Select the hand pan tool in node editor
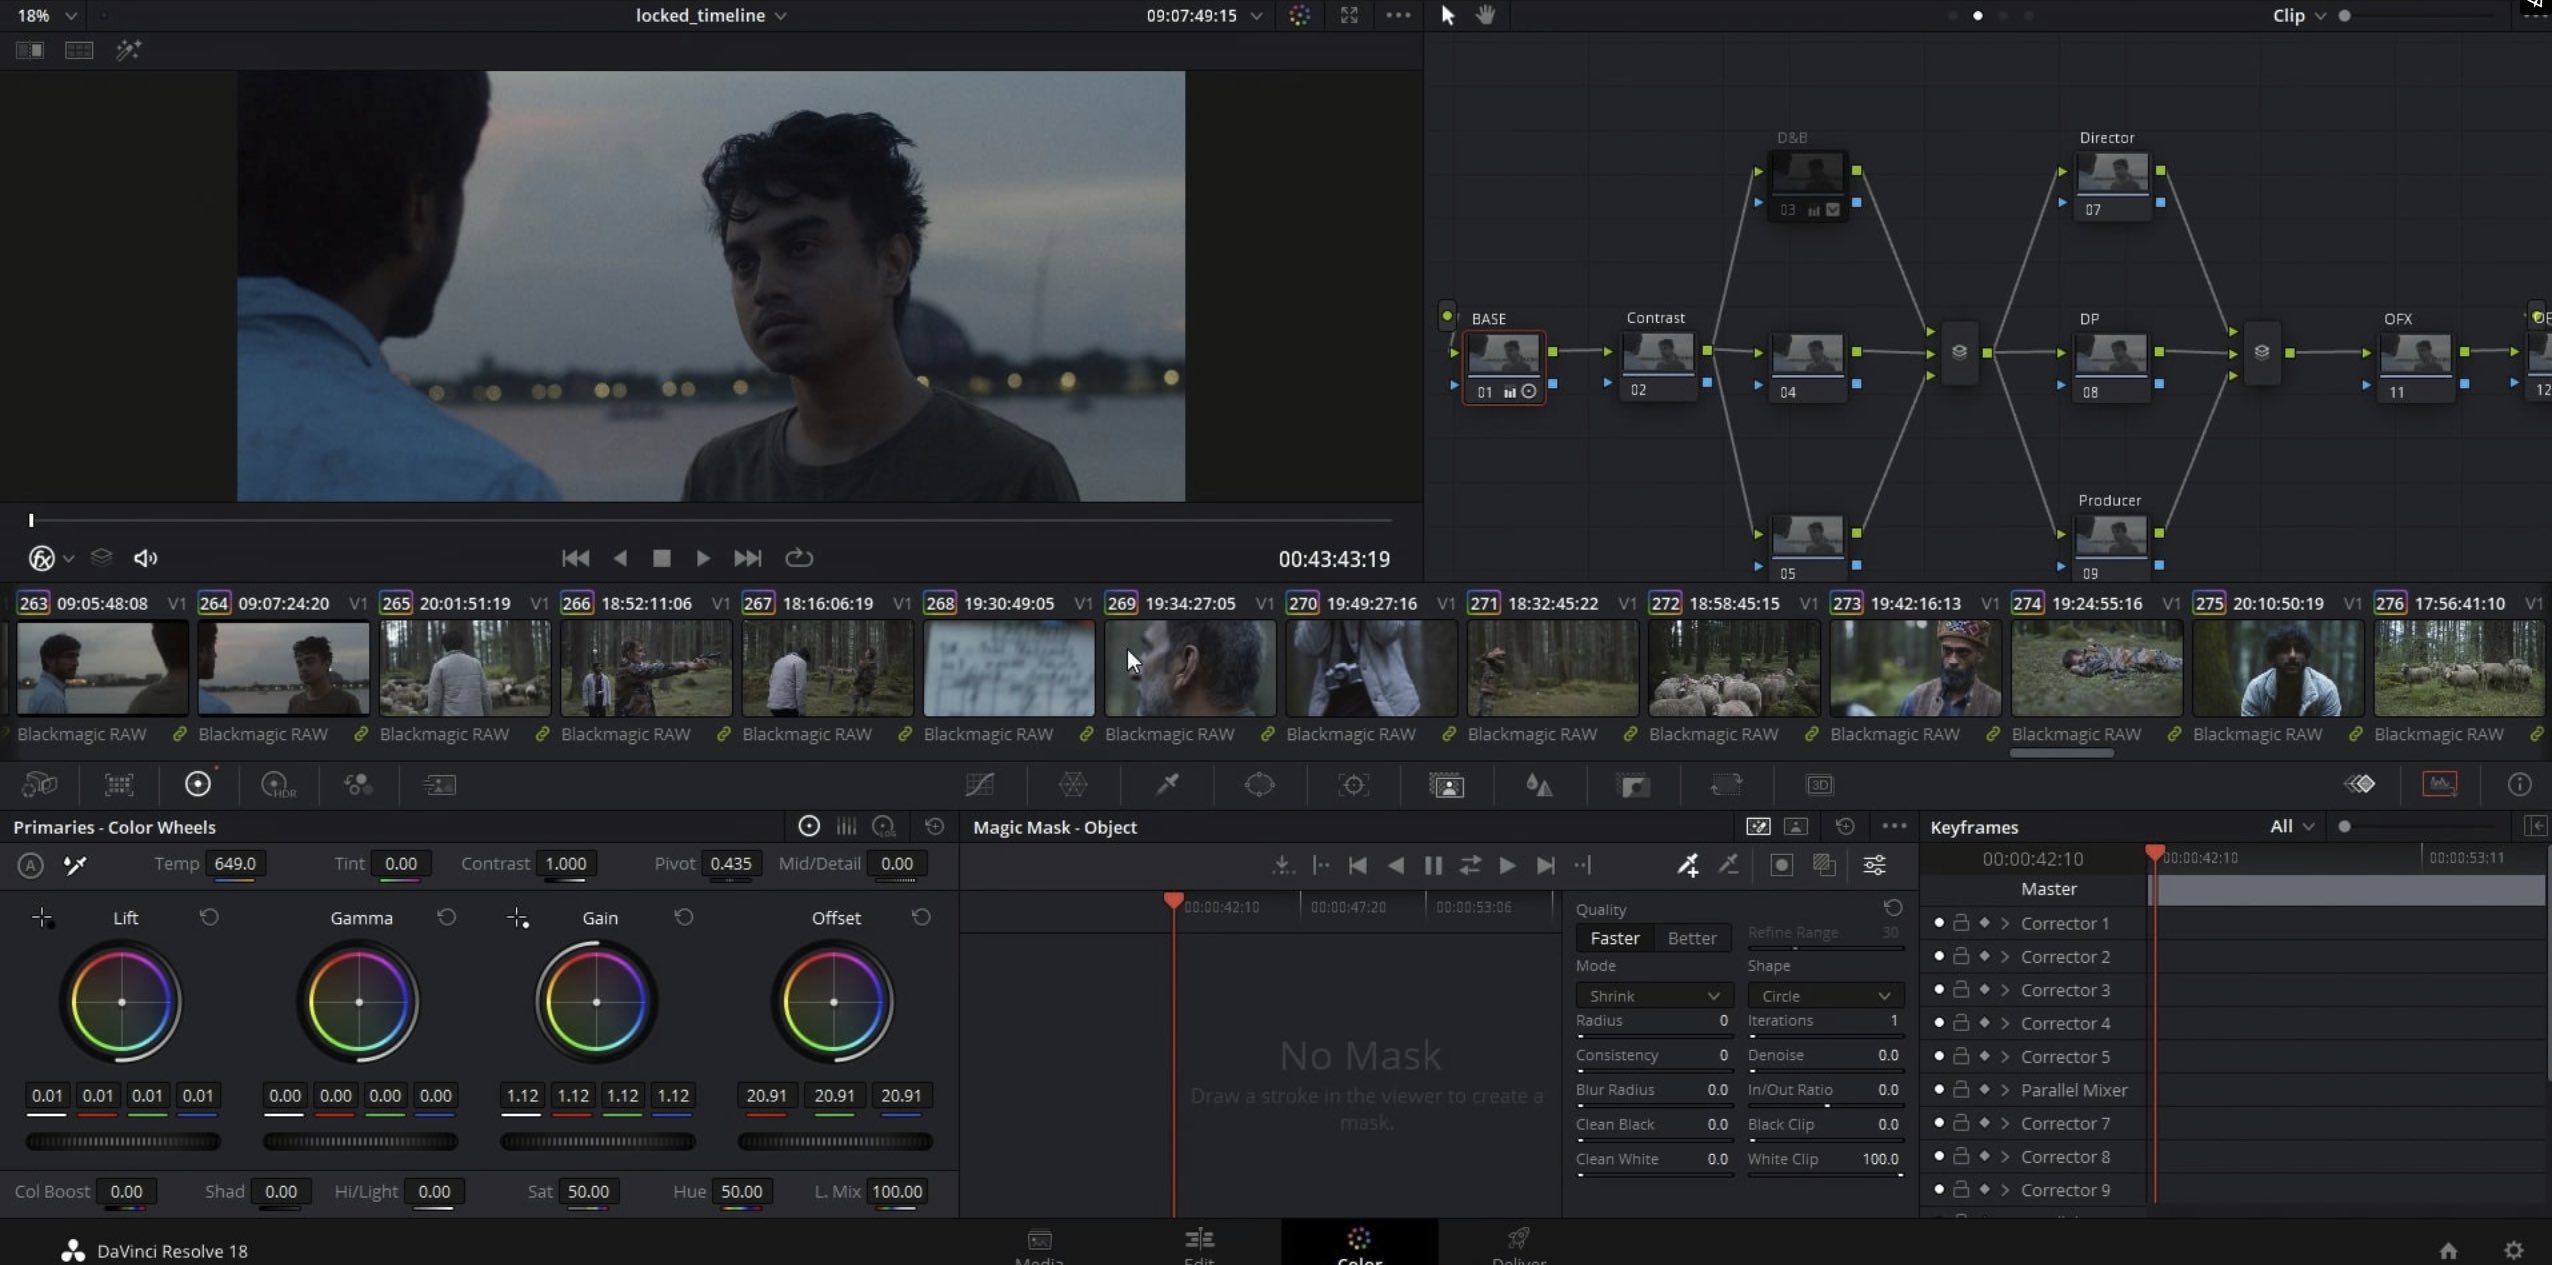The height and width of the screenshot is (1265, 2552). [1485, 15]
